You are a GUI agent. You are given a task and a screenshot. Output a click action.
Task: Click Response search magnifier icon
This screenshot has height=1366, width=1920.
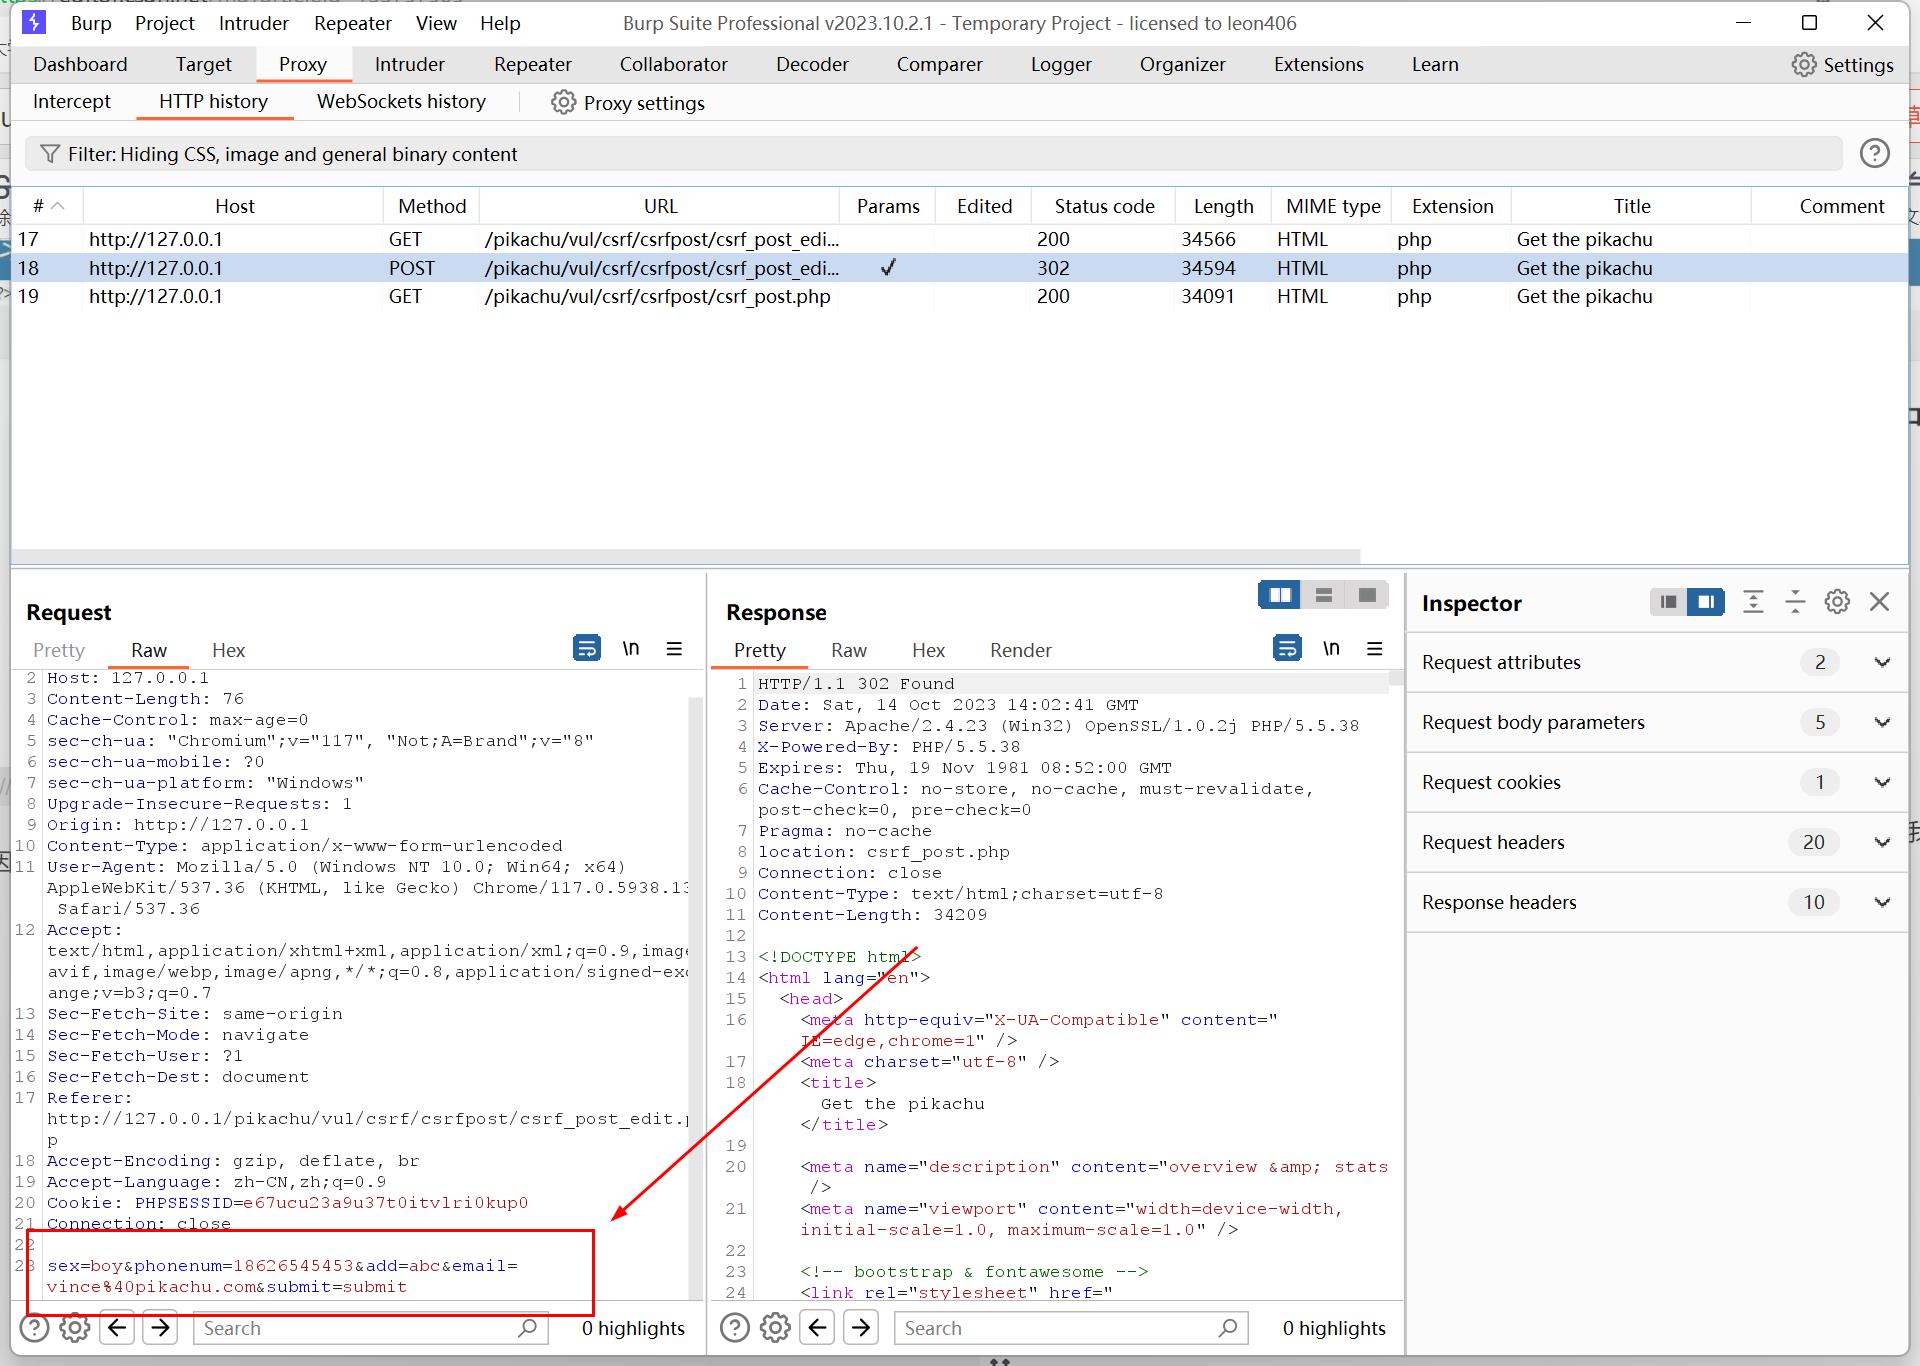click(x=1228, y=1328)
